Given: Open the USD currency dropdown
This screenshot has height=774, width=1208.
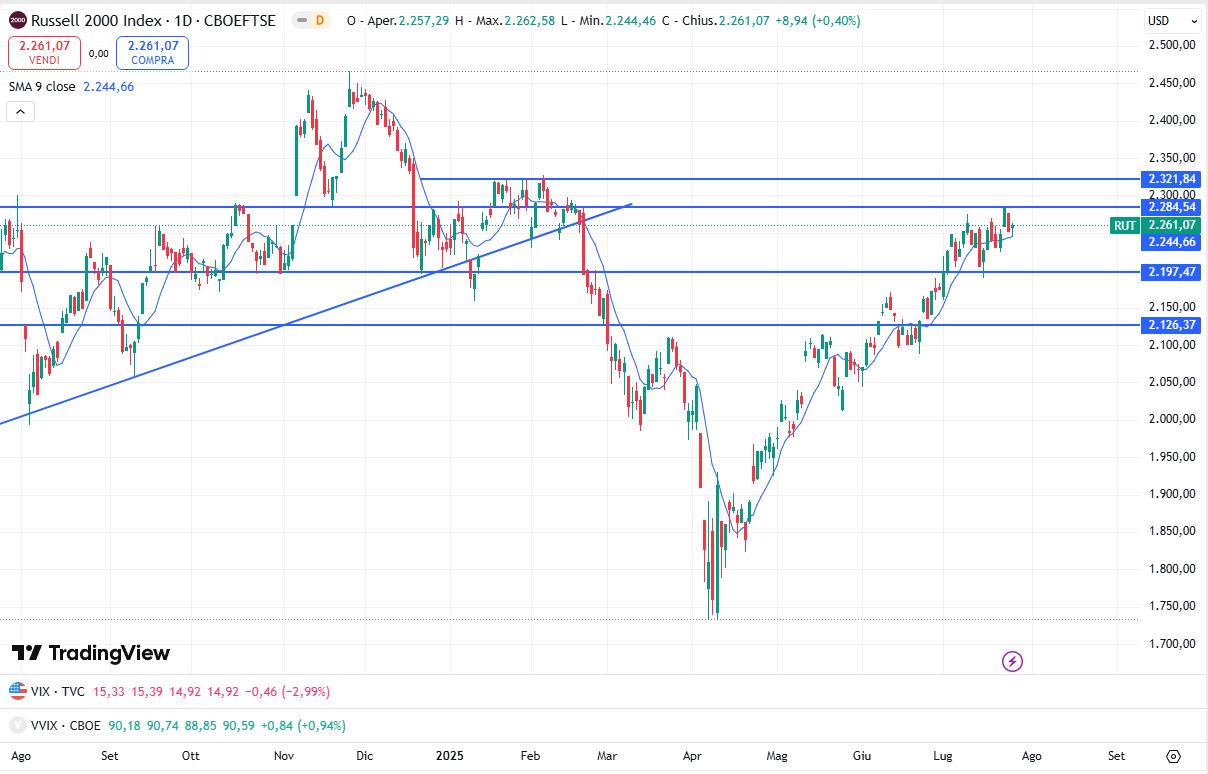Looking at the screenshot, I should 1173,20.
